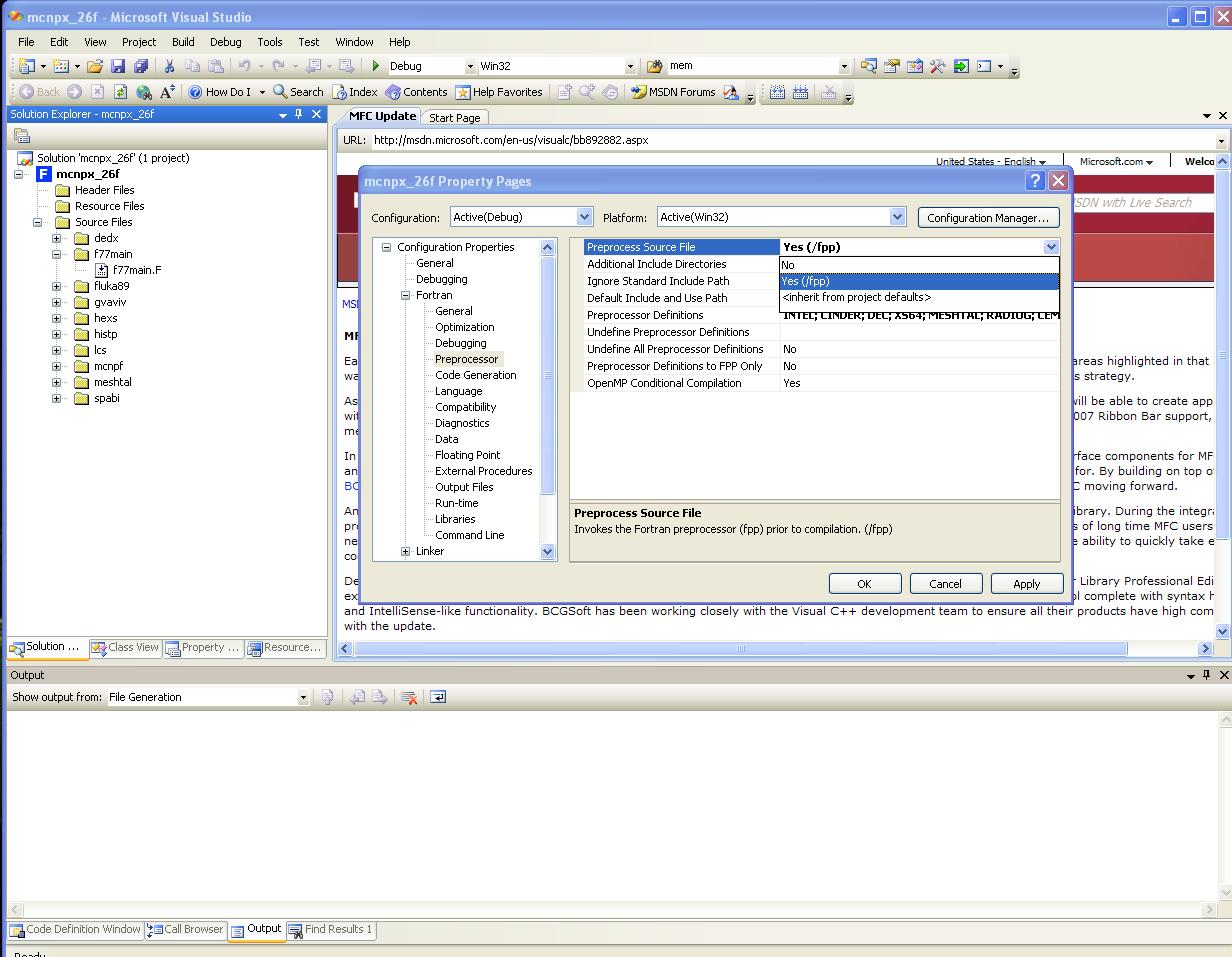Open the Solution Configurations Debug dropdown

click(470, 66)
